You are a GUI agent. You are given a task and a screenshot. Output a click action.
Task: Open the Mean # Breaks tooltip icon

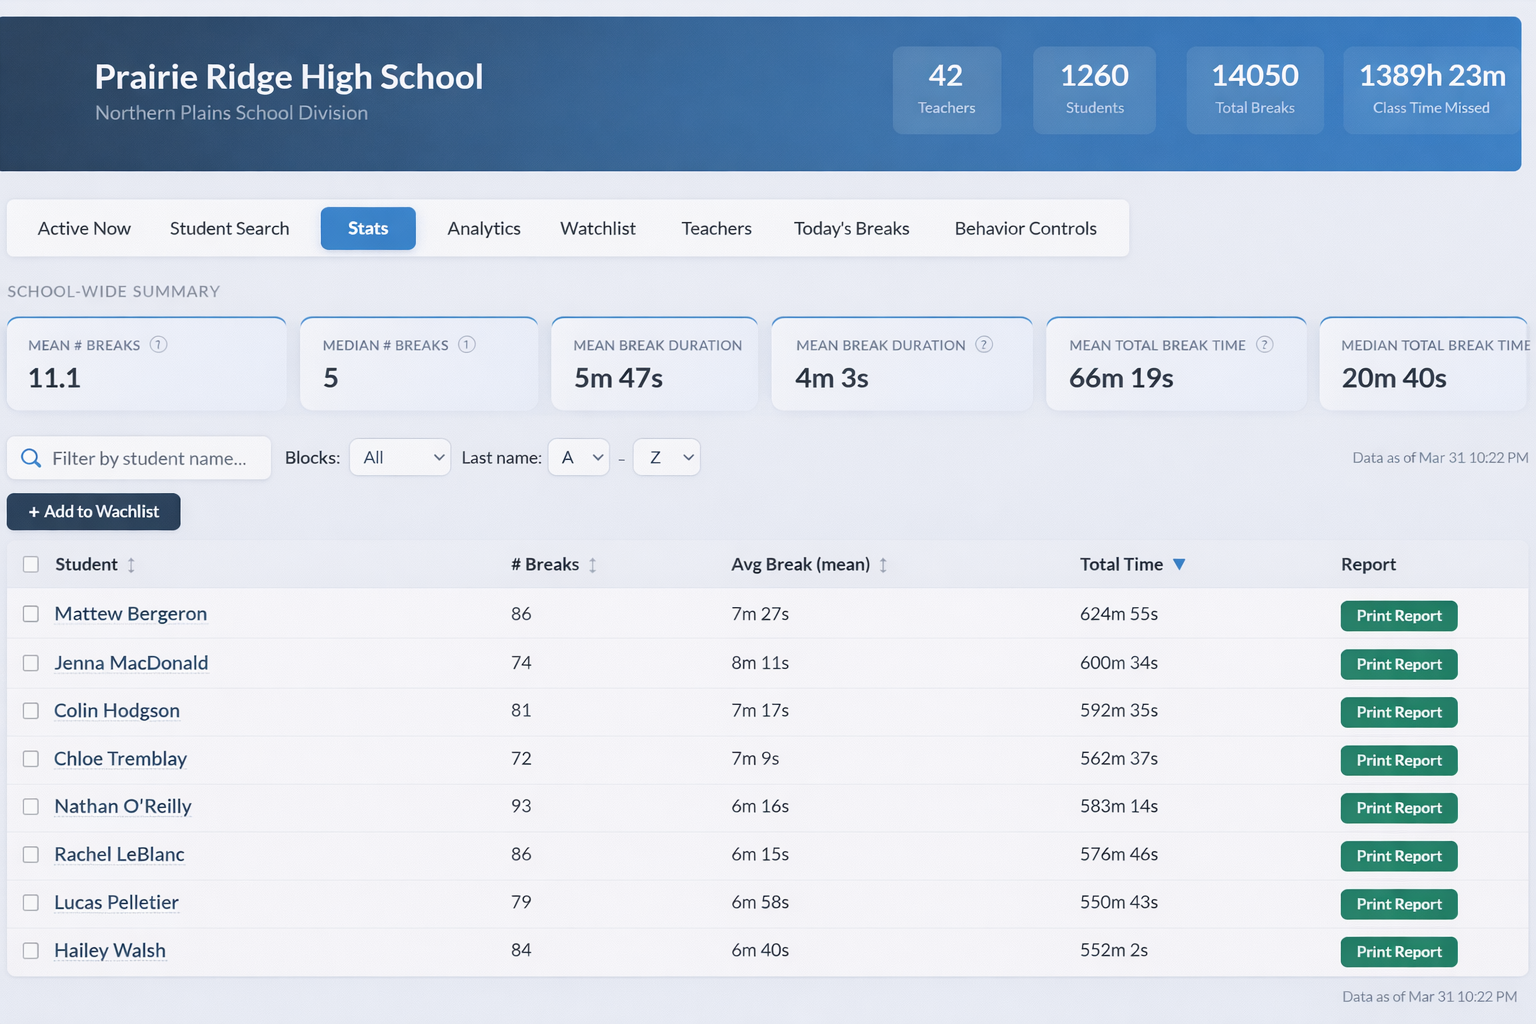tap(159, 344)
